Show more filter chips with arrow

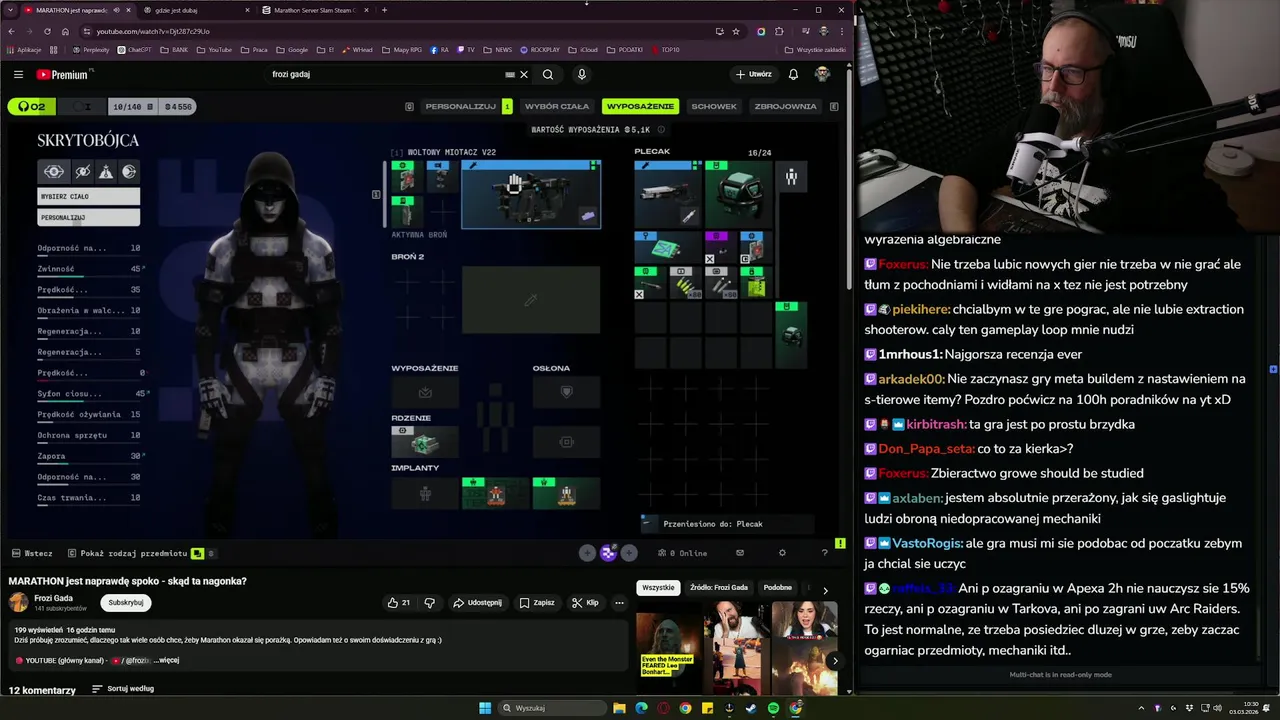(x=825, y=589)
